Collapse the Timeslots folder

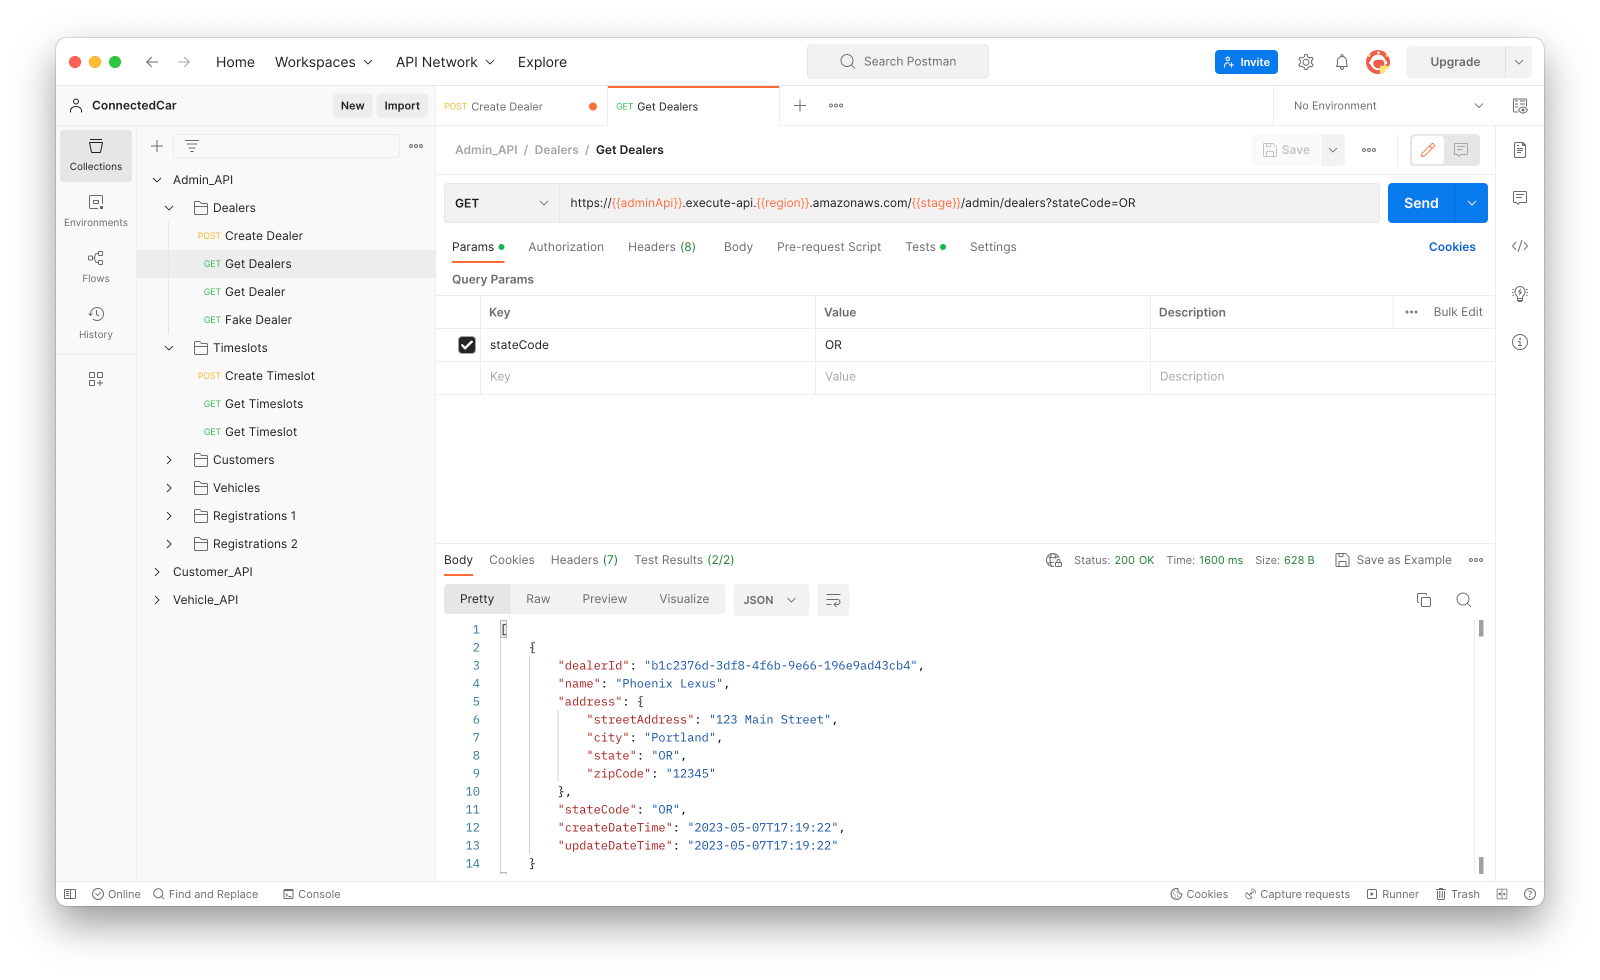pyautogui.click(x=169, y=348)
